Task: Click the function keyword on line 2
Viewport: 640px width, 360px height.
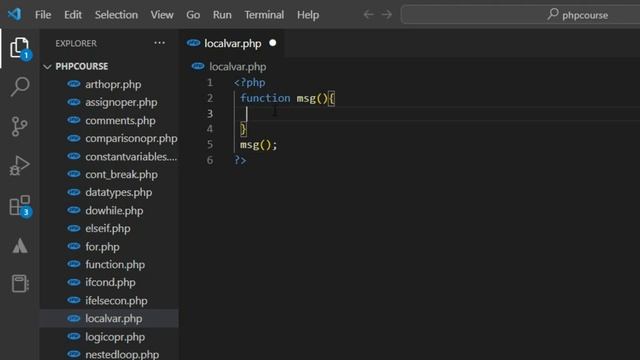Action: click(265, 98)
